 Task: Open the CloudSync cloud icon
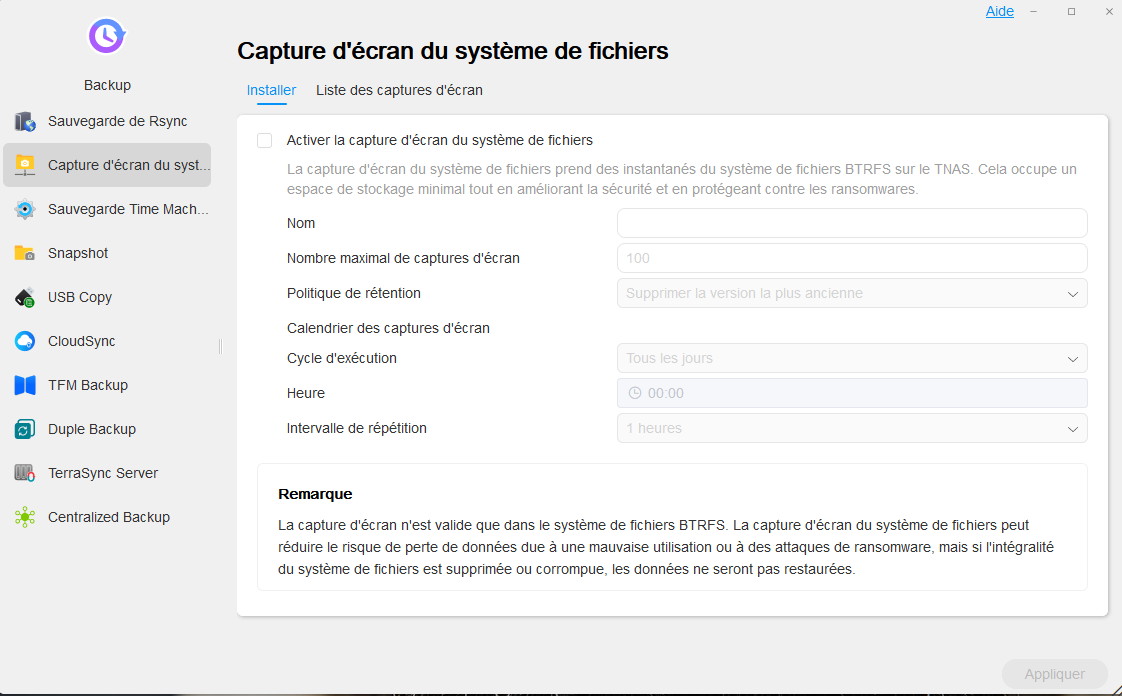pos(25,341)
